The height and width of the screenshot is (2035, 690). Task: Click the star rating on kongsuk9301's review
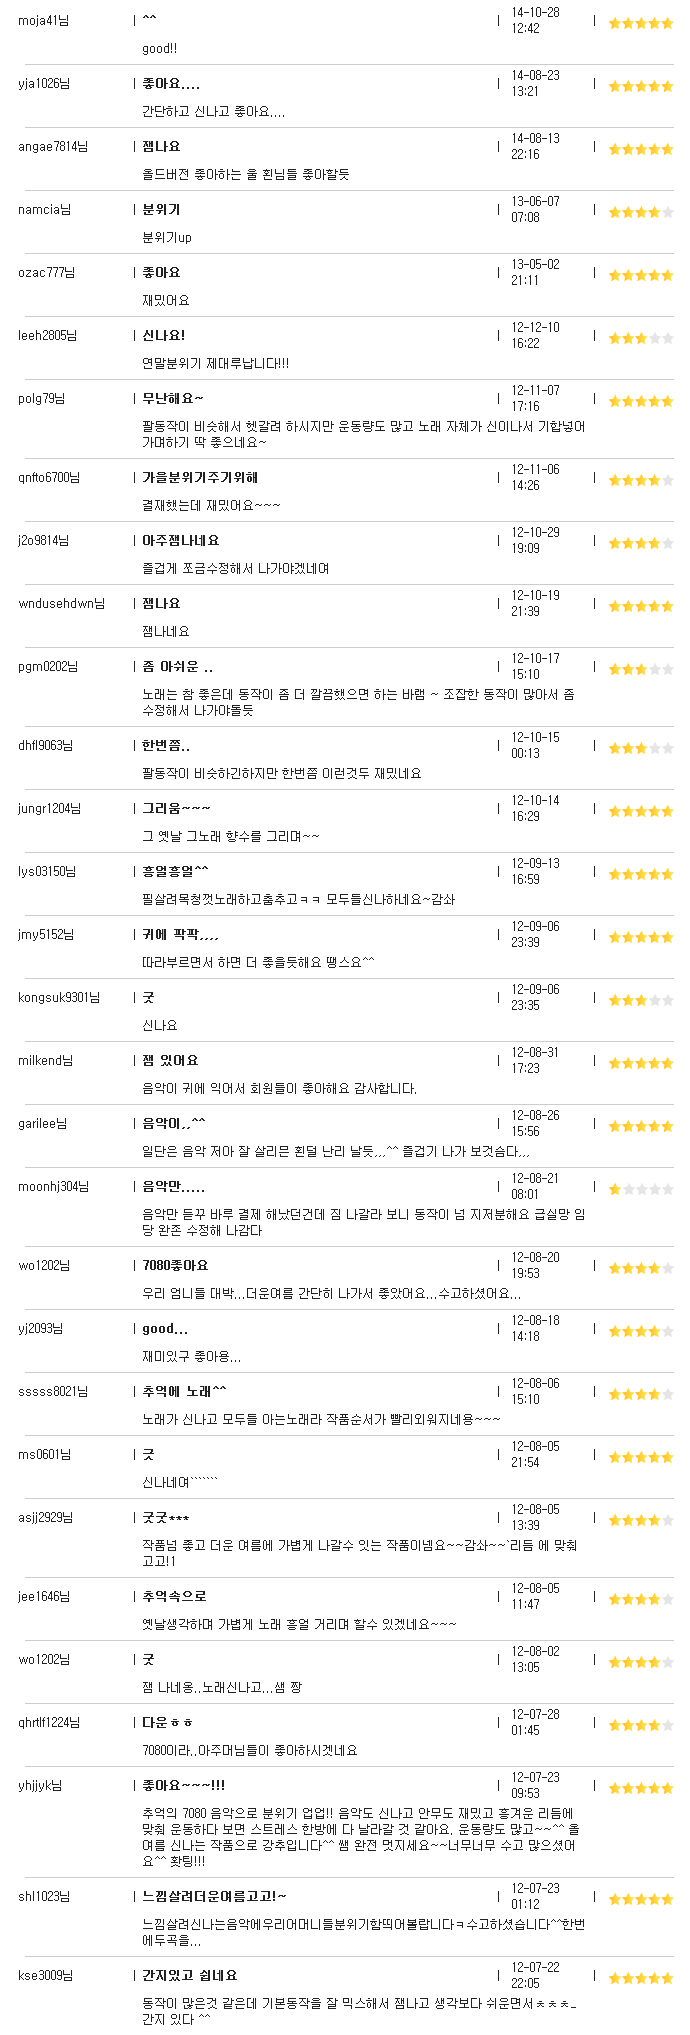coord(641,1000)
